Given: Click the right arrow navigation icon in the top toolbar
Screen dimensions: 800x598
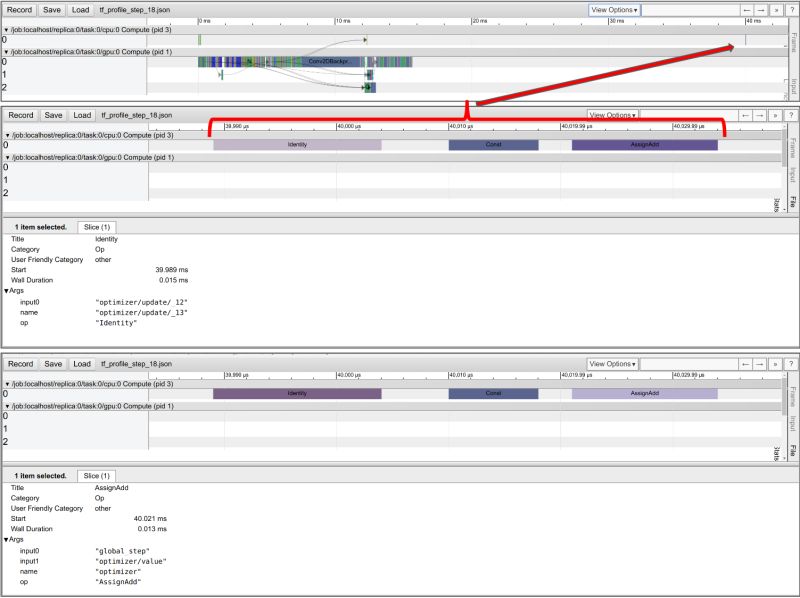Looking at the screenshot, I should (761, 10).
